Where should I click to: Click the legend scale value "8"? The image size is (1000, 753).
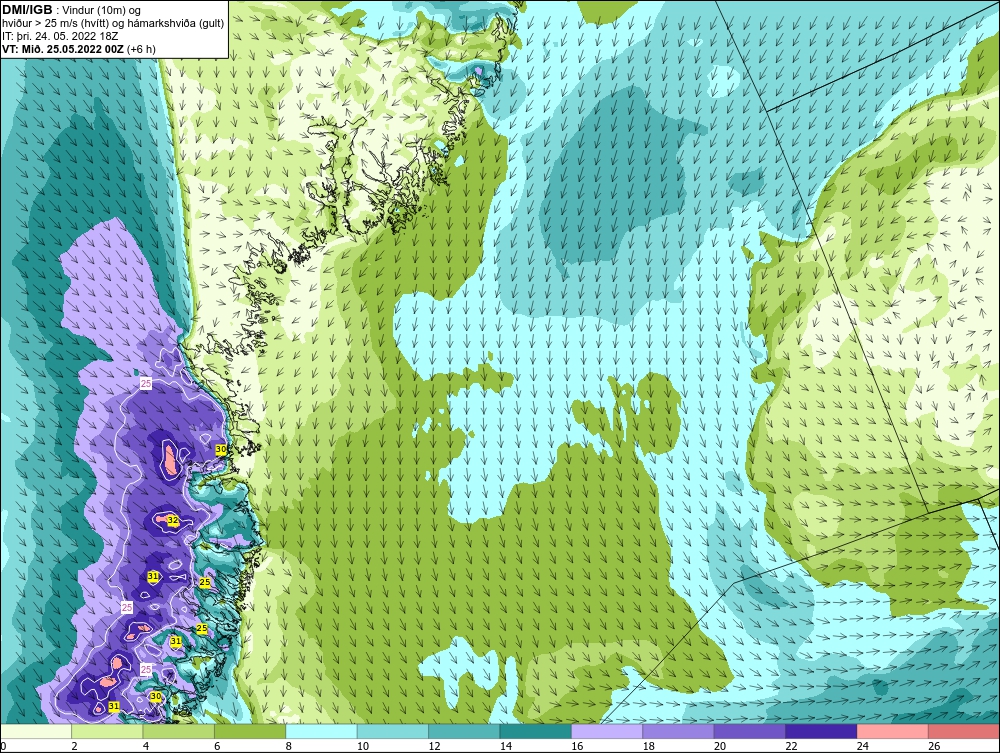(289, 746)
